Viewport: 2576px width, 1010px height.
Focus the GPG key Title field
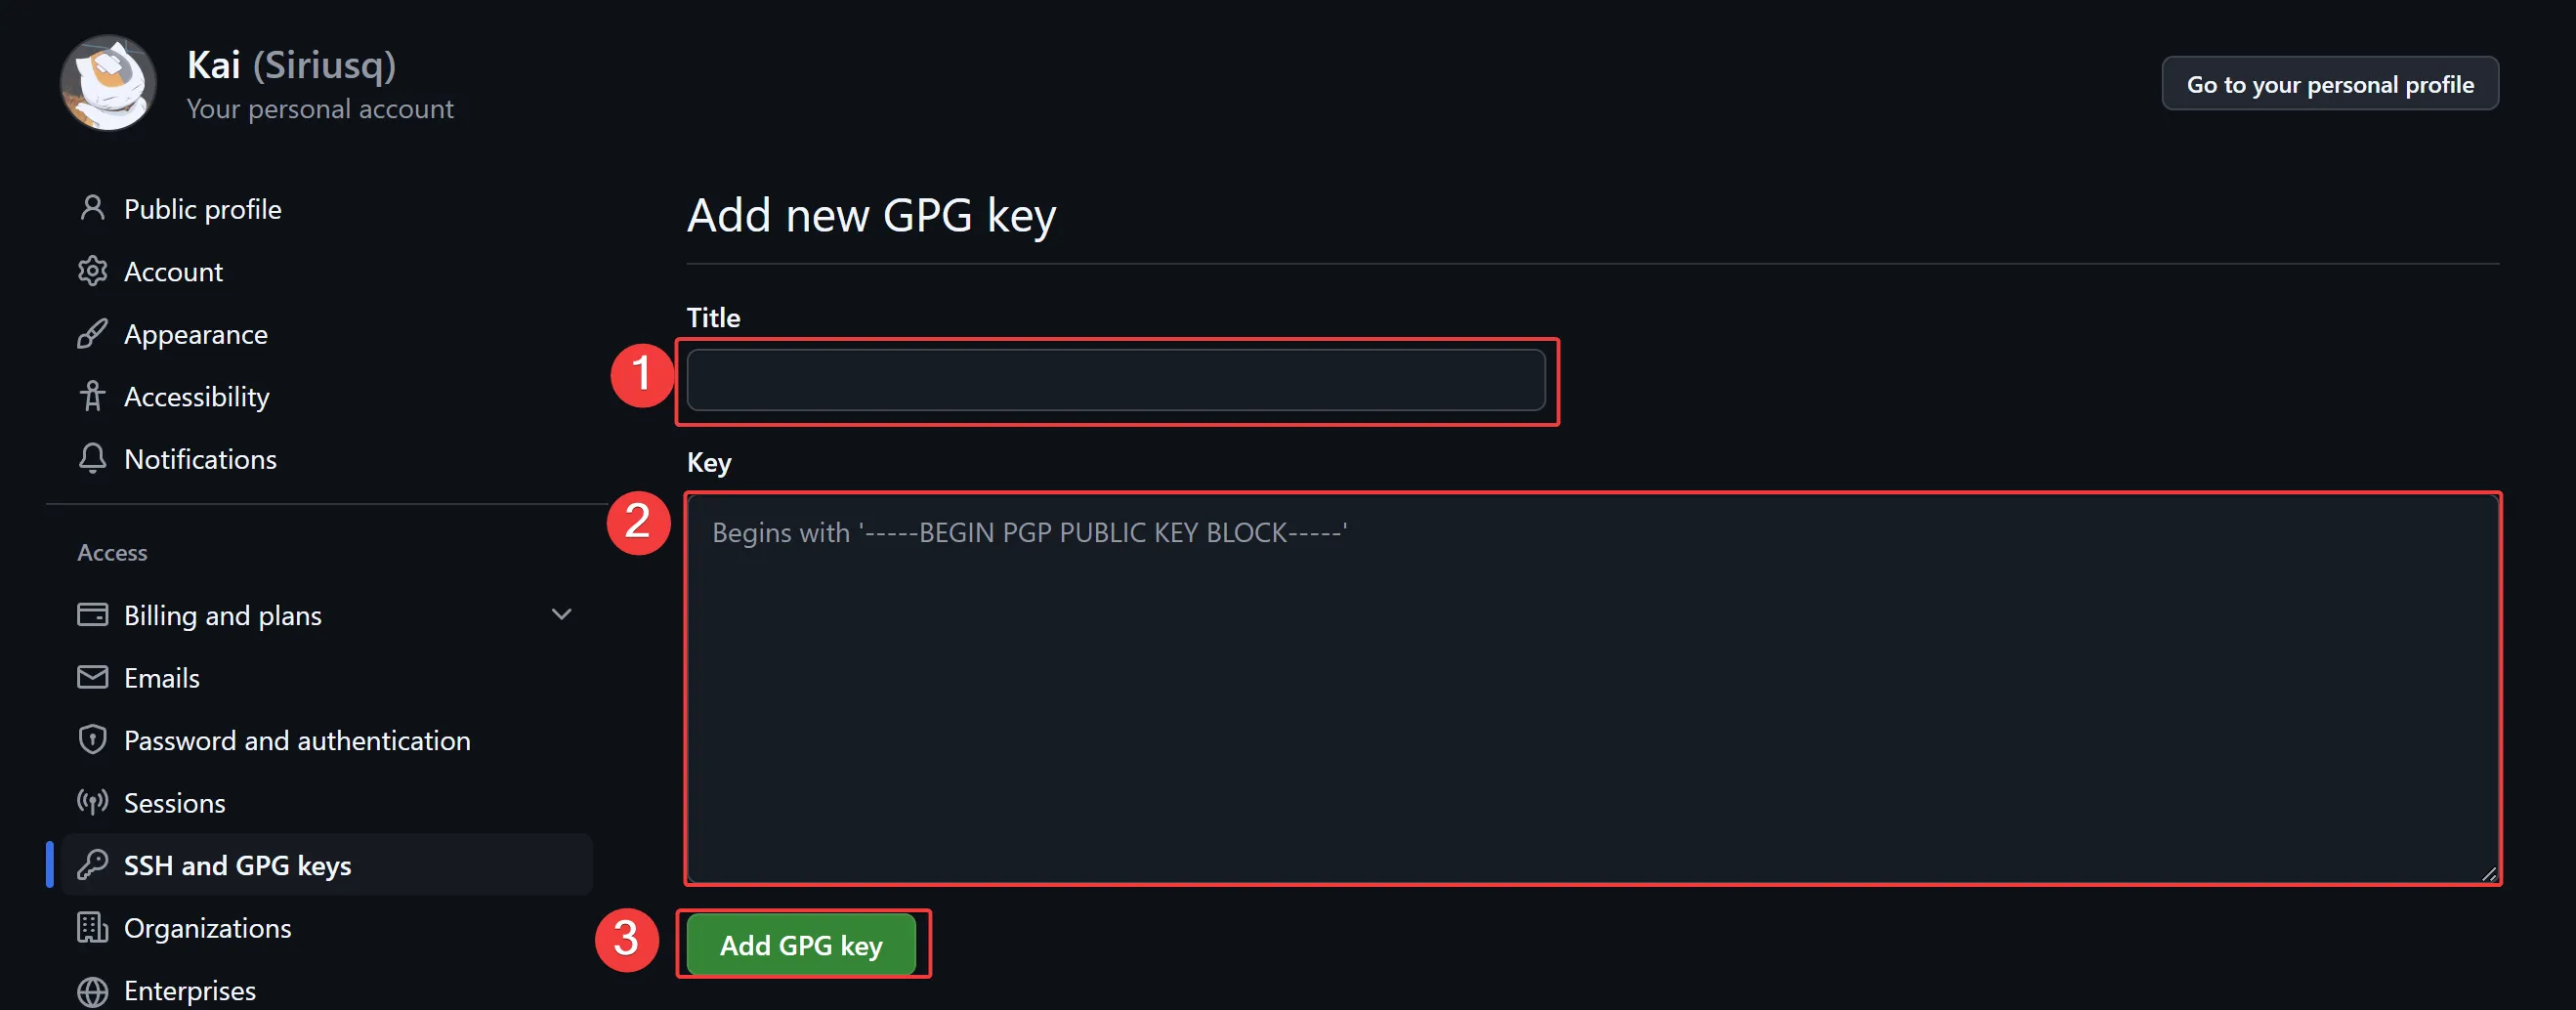tap(1115, 380)
